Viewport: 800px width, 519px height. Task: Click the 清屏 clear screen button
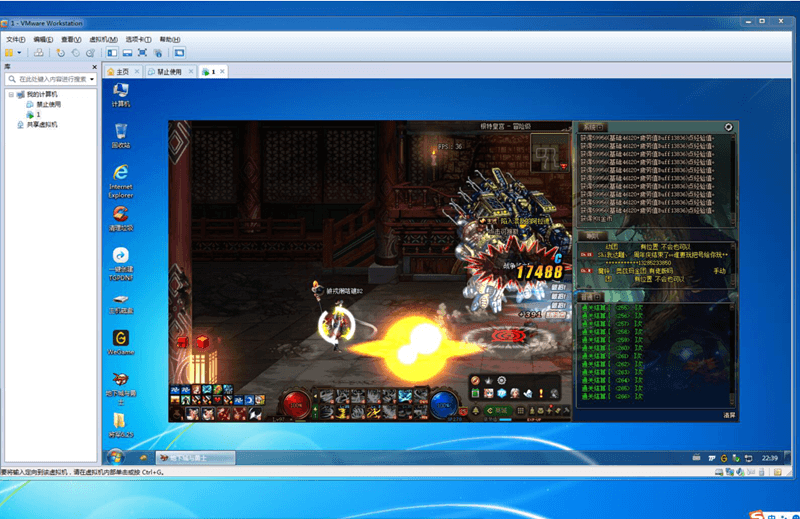pyautogui.click(x=729, y=415)
